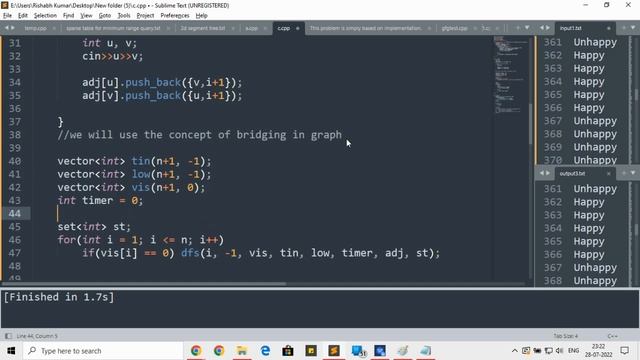Close the 2d segment tree.txt tab
The width and height of the screenshot is (640, 360).
tap(233, 28)
